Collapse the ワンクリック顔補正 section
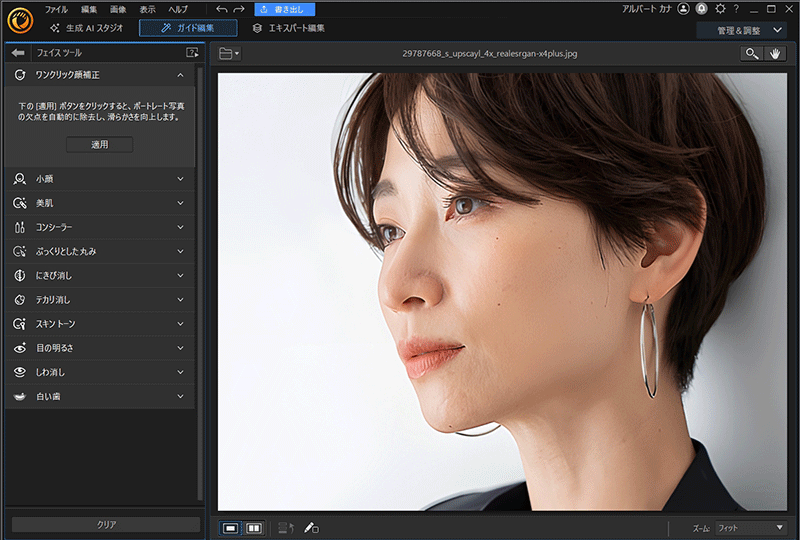Screen dimensions: 800x540 click(180, 75)
